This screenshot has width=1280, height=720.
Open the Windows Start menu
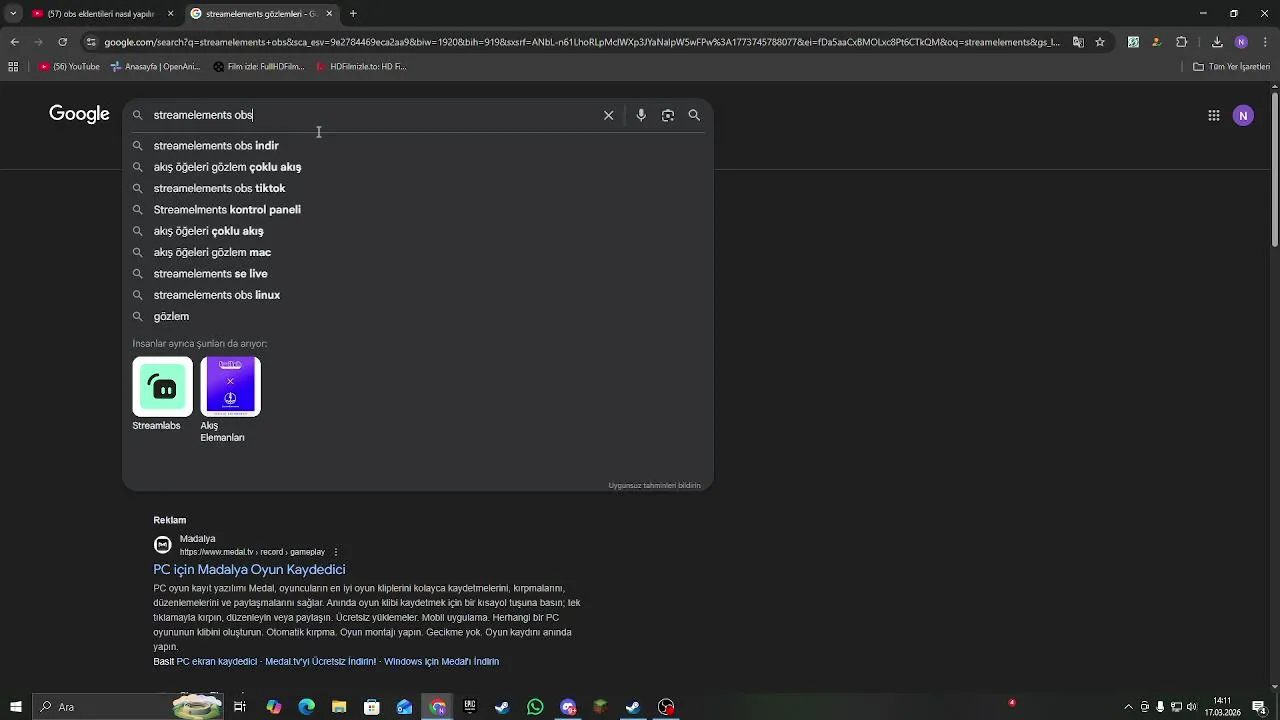pyautogui.click(x=16, y=707)
